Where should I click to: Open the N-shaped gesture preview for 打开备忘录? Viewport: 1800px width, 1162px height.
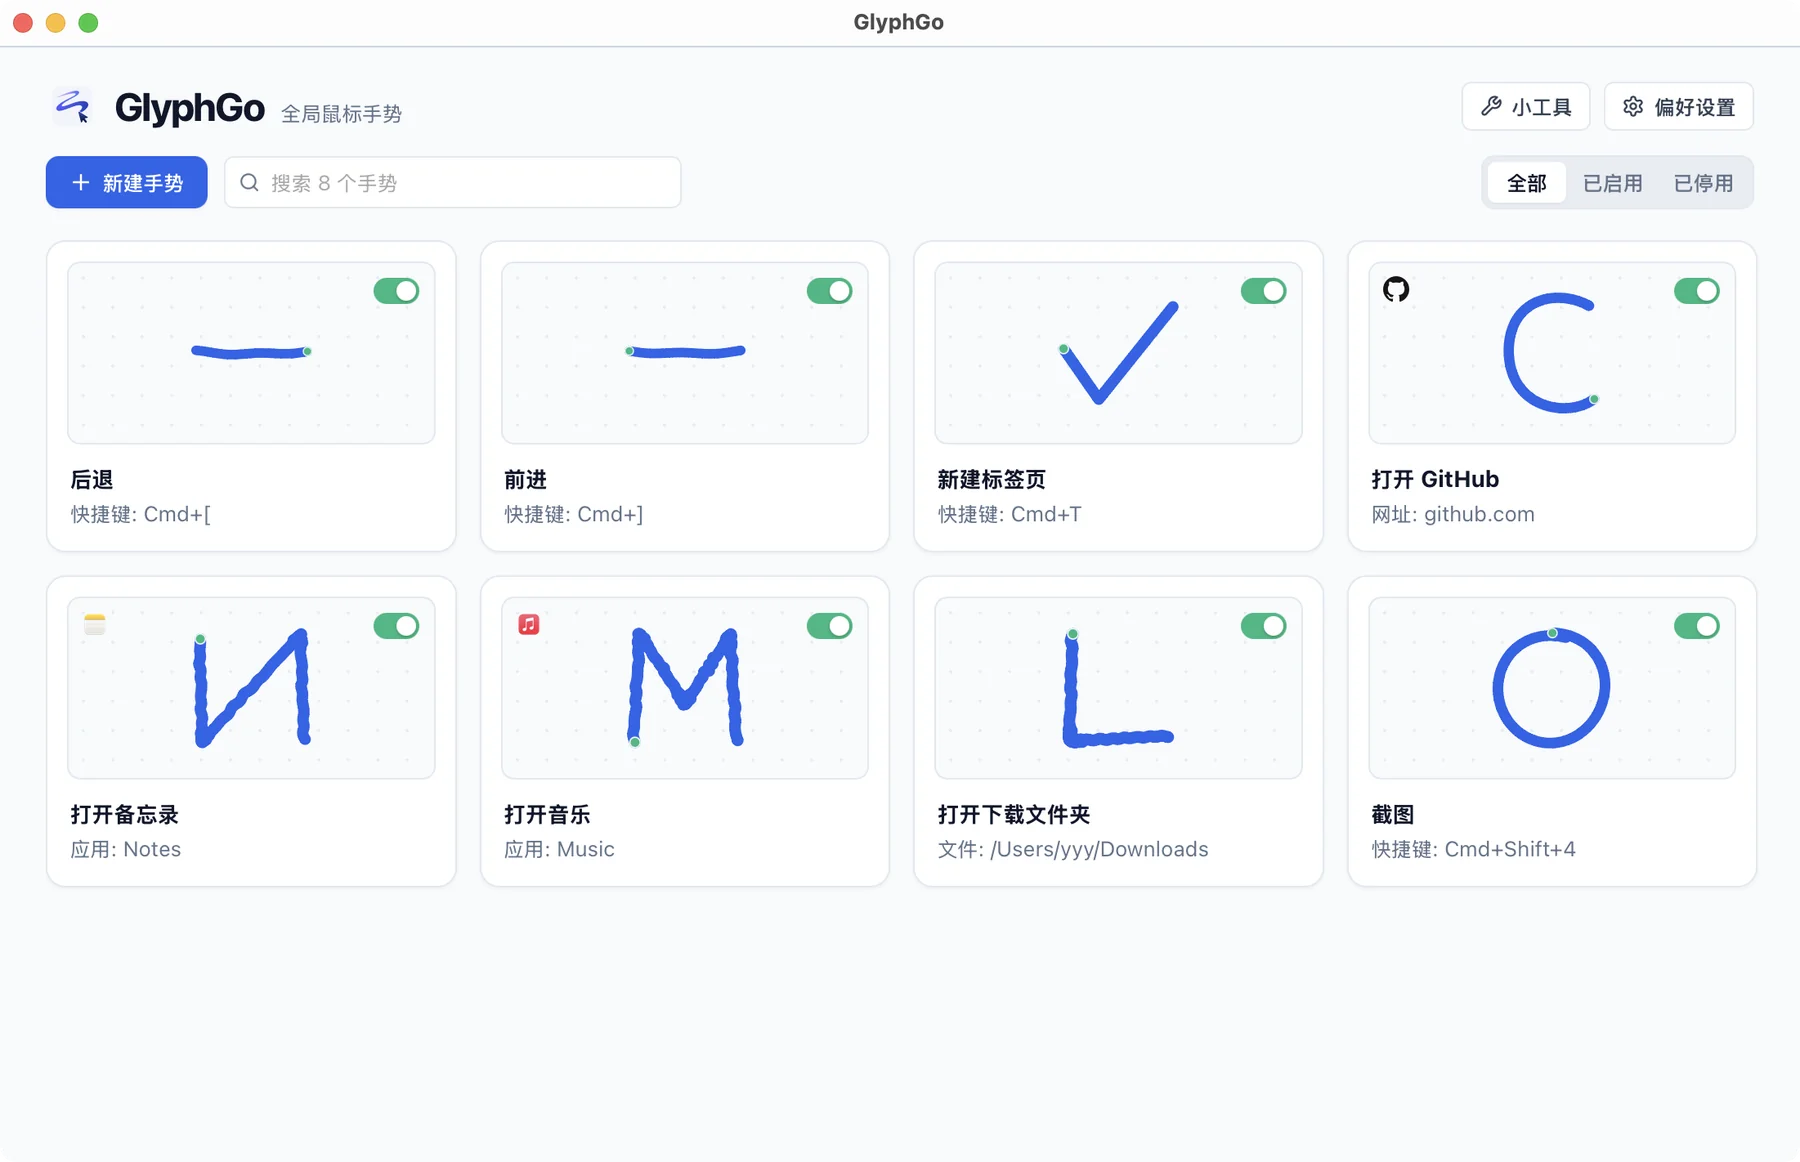point(251,688)
